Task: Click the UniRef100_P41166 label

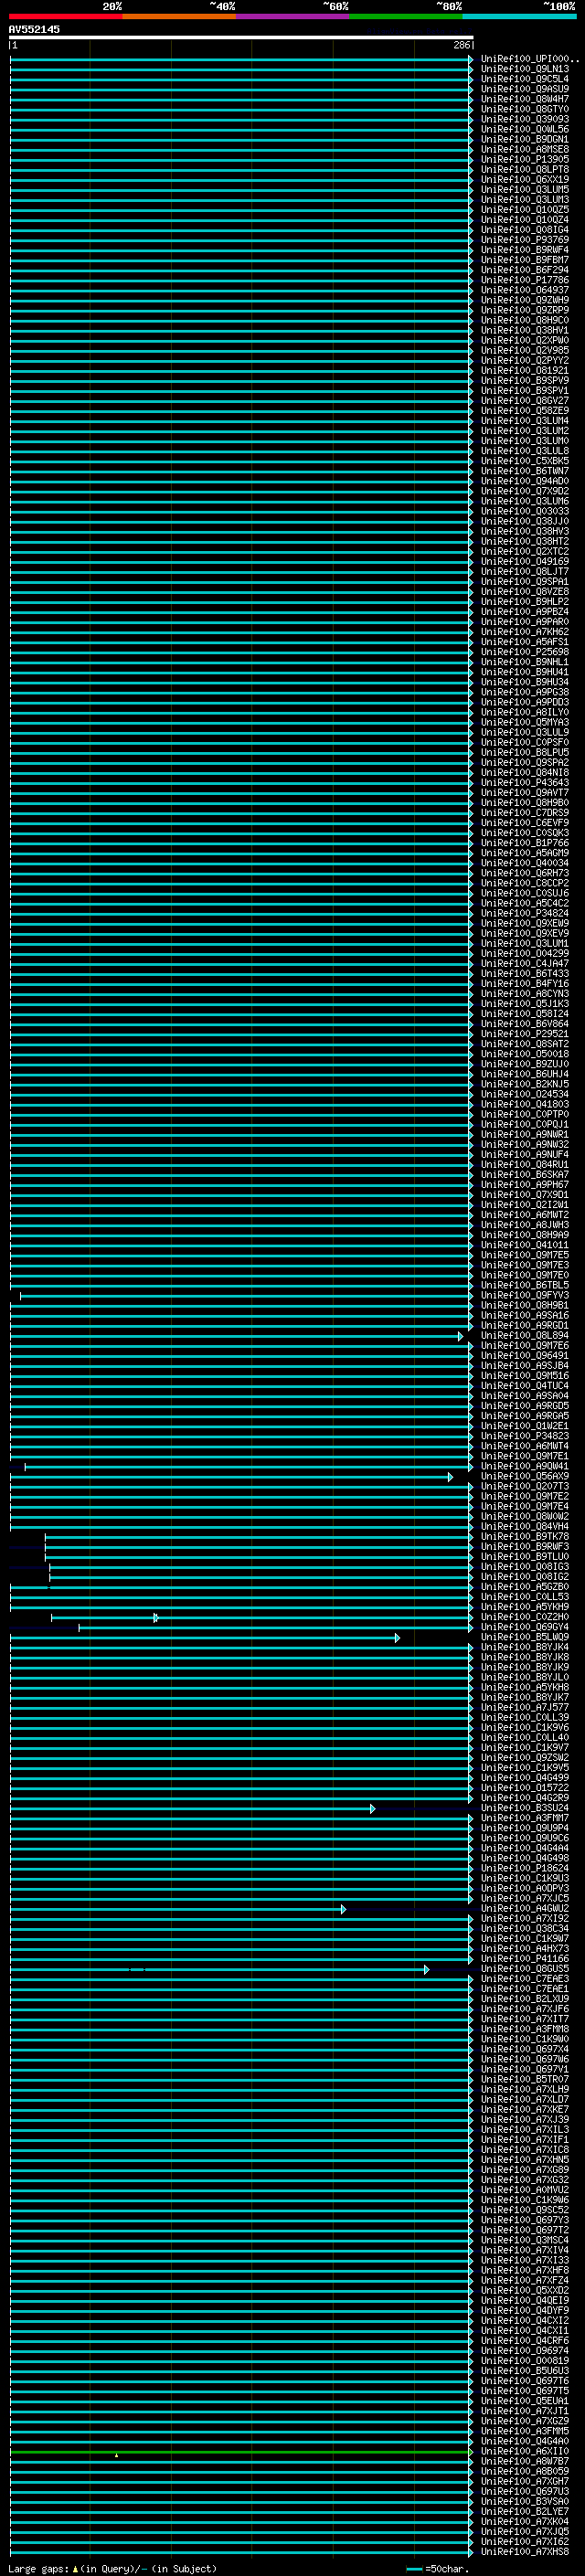Action: 524,1958
